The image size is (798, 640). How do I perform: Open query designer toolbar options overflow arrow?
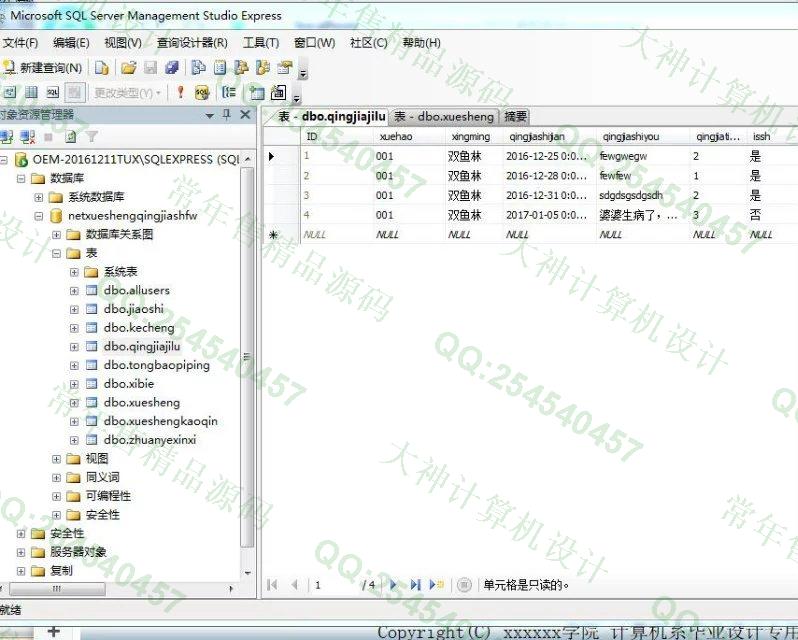tap(297, 96)
